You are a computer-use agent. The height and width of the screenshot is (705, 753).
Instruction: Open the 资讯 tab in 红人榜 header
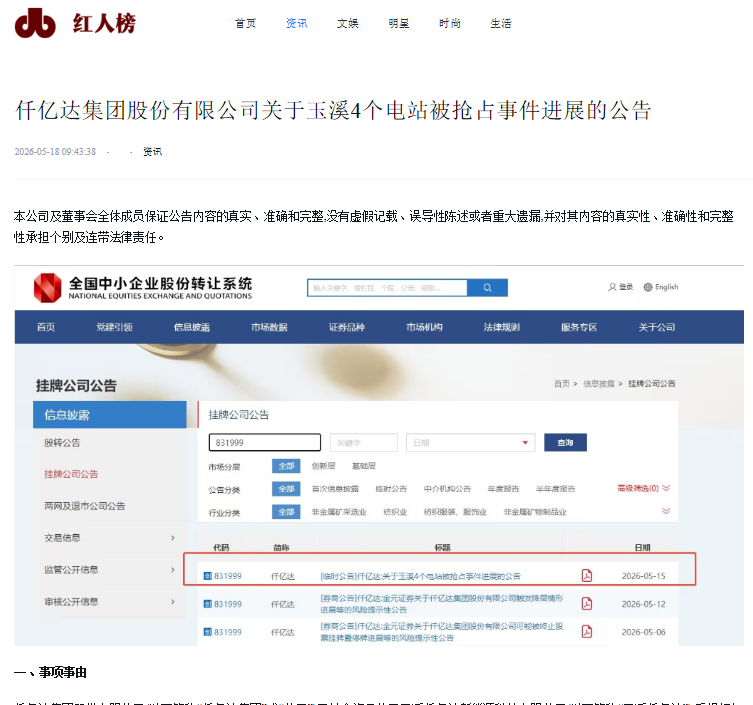296,23
